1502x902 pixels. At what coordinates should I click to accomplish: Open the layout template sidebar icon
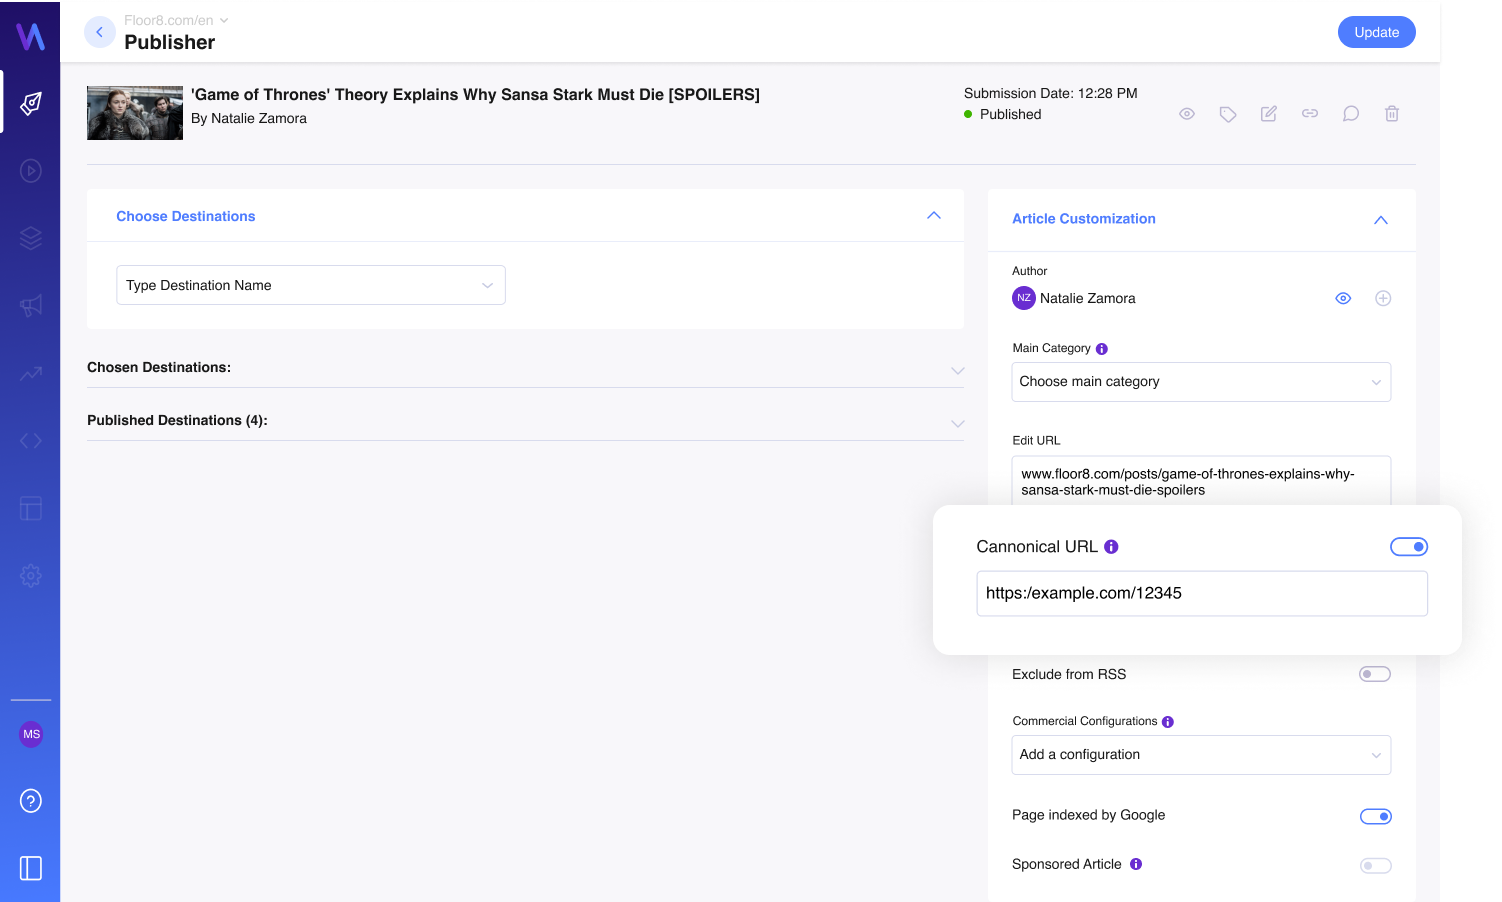31,508
